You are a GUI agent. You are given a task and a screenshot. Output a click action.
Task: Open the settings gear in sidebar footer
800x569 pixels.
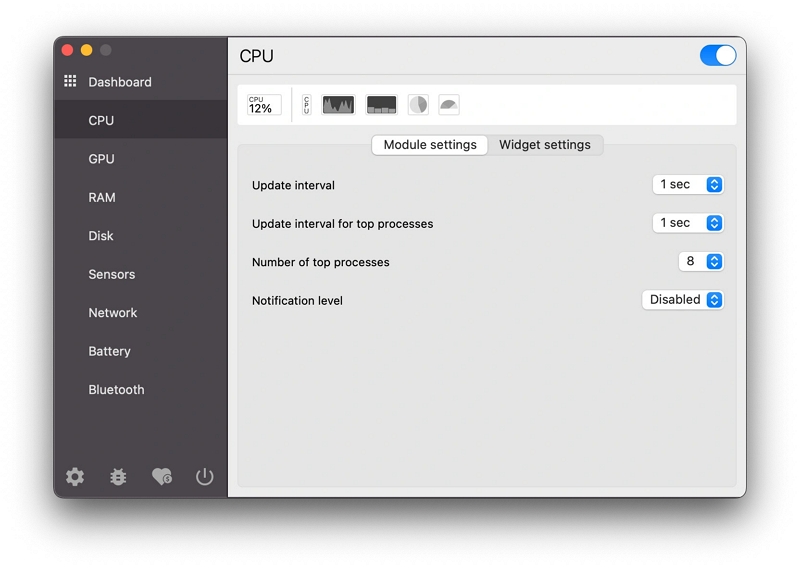75,477
